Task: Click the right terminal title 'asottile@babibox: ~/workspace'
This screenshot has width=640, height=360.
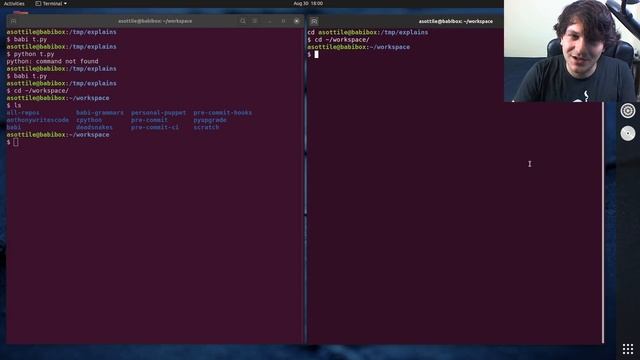Action: [x=456, y=21]
